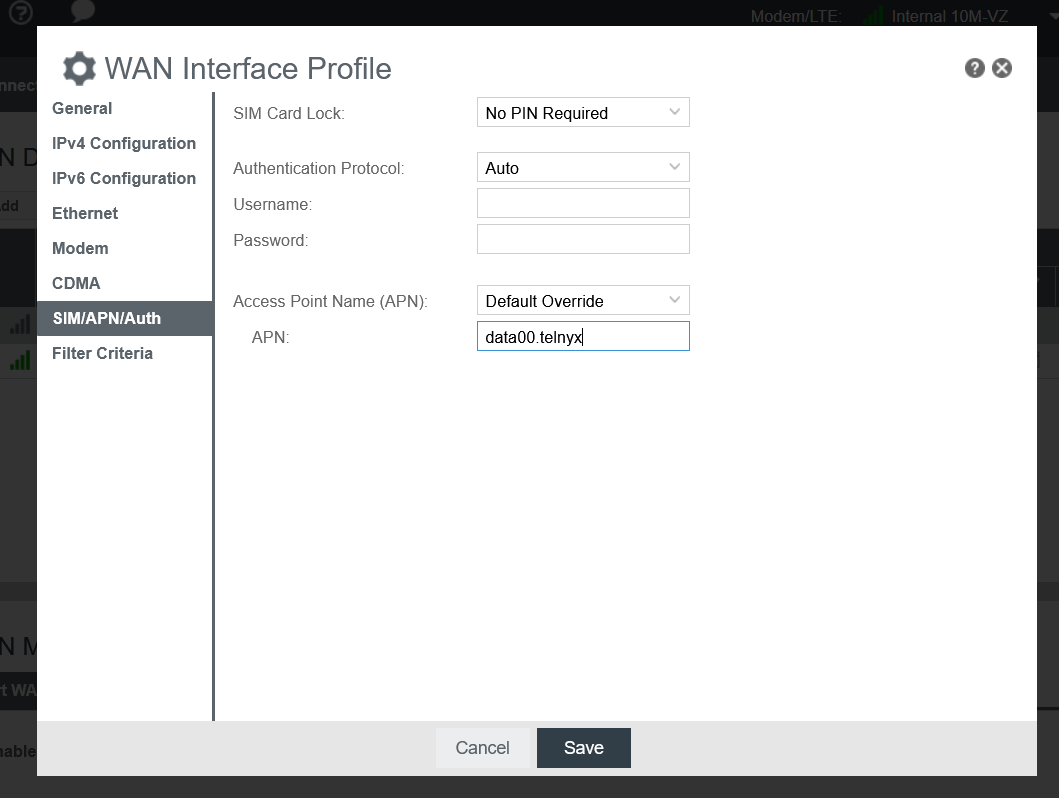Expand the Authentication Protocol dropdown
Image resolution: width=1059 pixels, height=798 pixels.
pyautogui.click(x=583, y=168)
